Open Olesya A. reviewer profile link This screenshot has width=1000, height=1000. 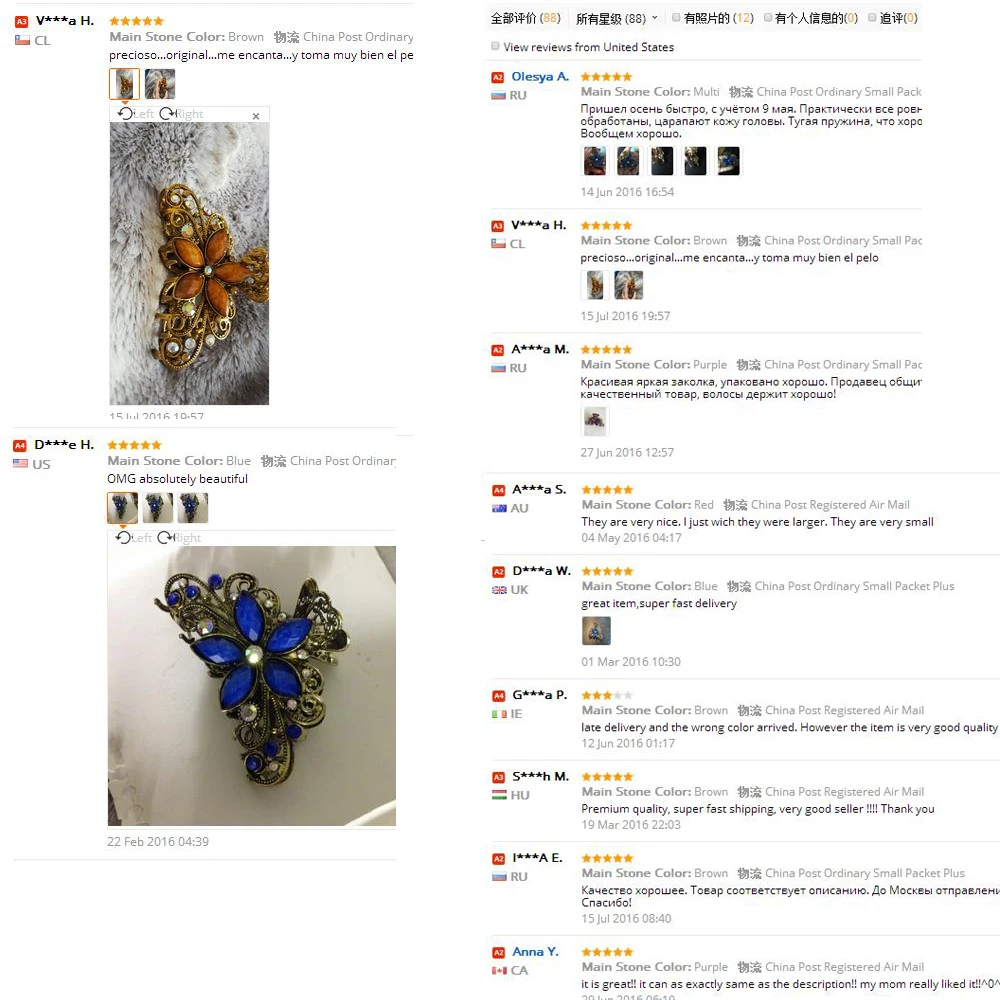[x=540, y=77]
